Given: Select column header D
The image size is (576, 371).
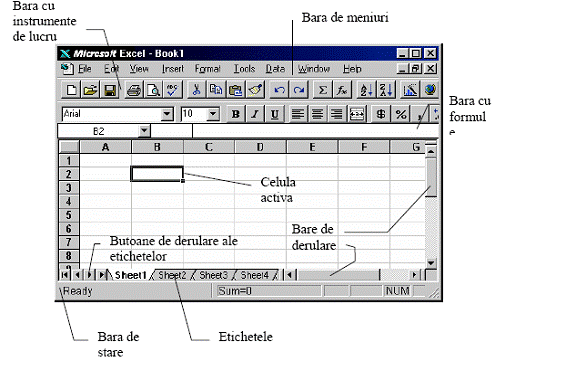Looking at the screenshot, I should [260, 147].
